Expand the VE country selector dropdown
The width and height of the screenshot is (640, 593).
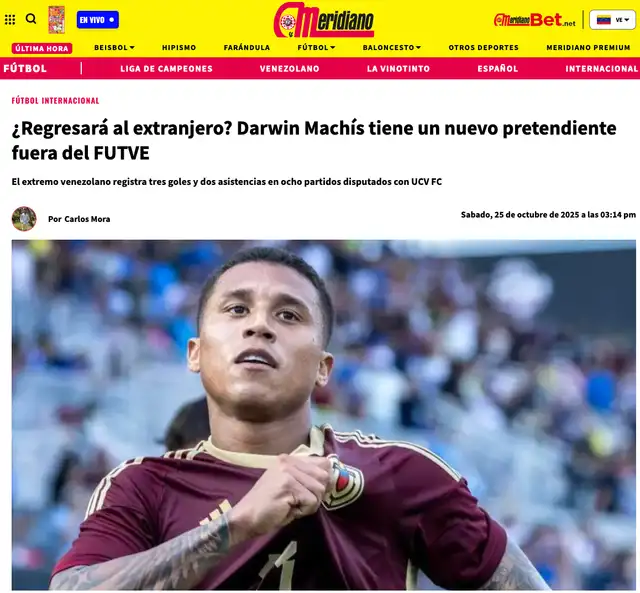click(612, 20)
